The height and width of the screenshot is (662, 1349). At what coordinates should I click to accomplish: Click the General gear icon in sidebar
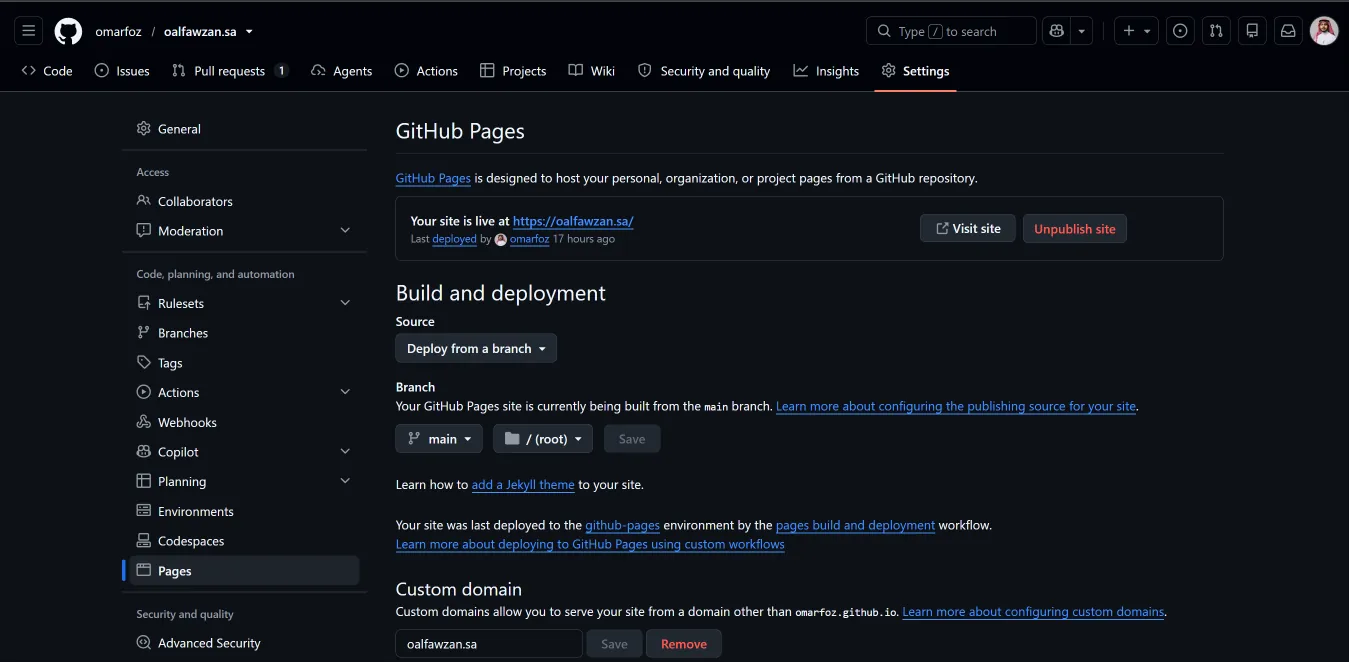(144, 129)
